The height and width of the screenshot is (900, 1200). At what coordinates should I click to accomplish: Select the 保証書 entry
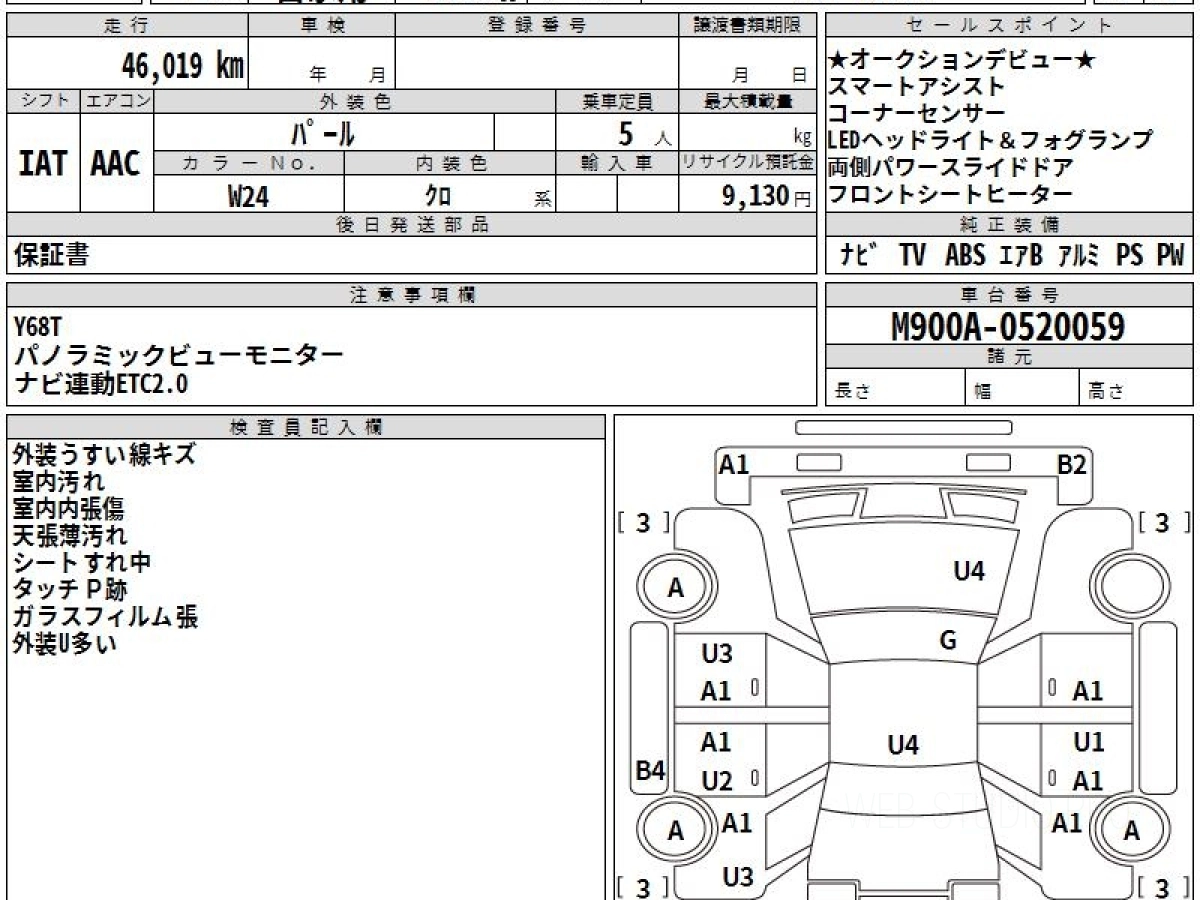(x=51, y=255)
